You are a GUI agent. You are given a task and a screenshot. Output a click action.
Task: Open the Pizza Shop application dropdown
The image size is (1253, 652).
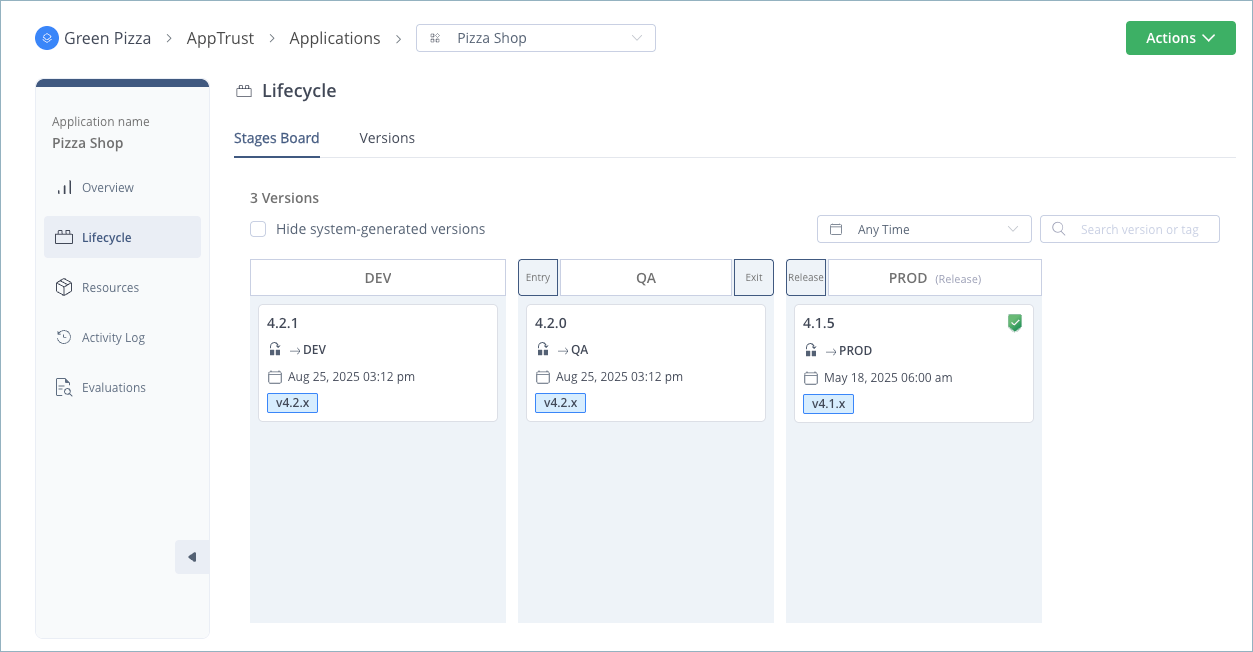tap(536, 38)
